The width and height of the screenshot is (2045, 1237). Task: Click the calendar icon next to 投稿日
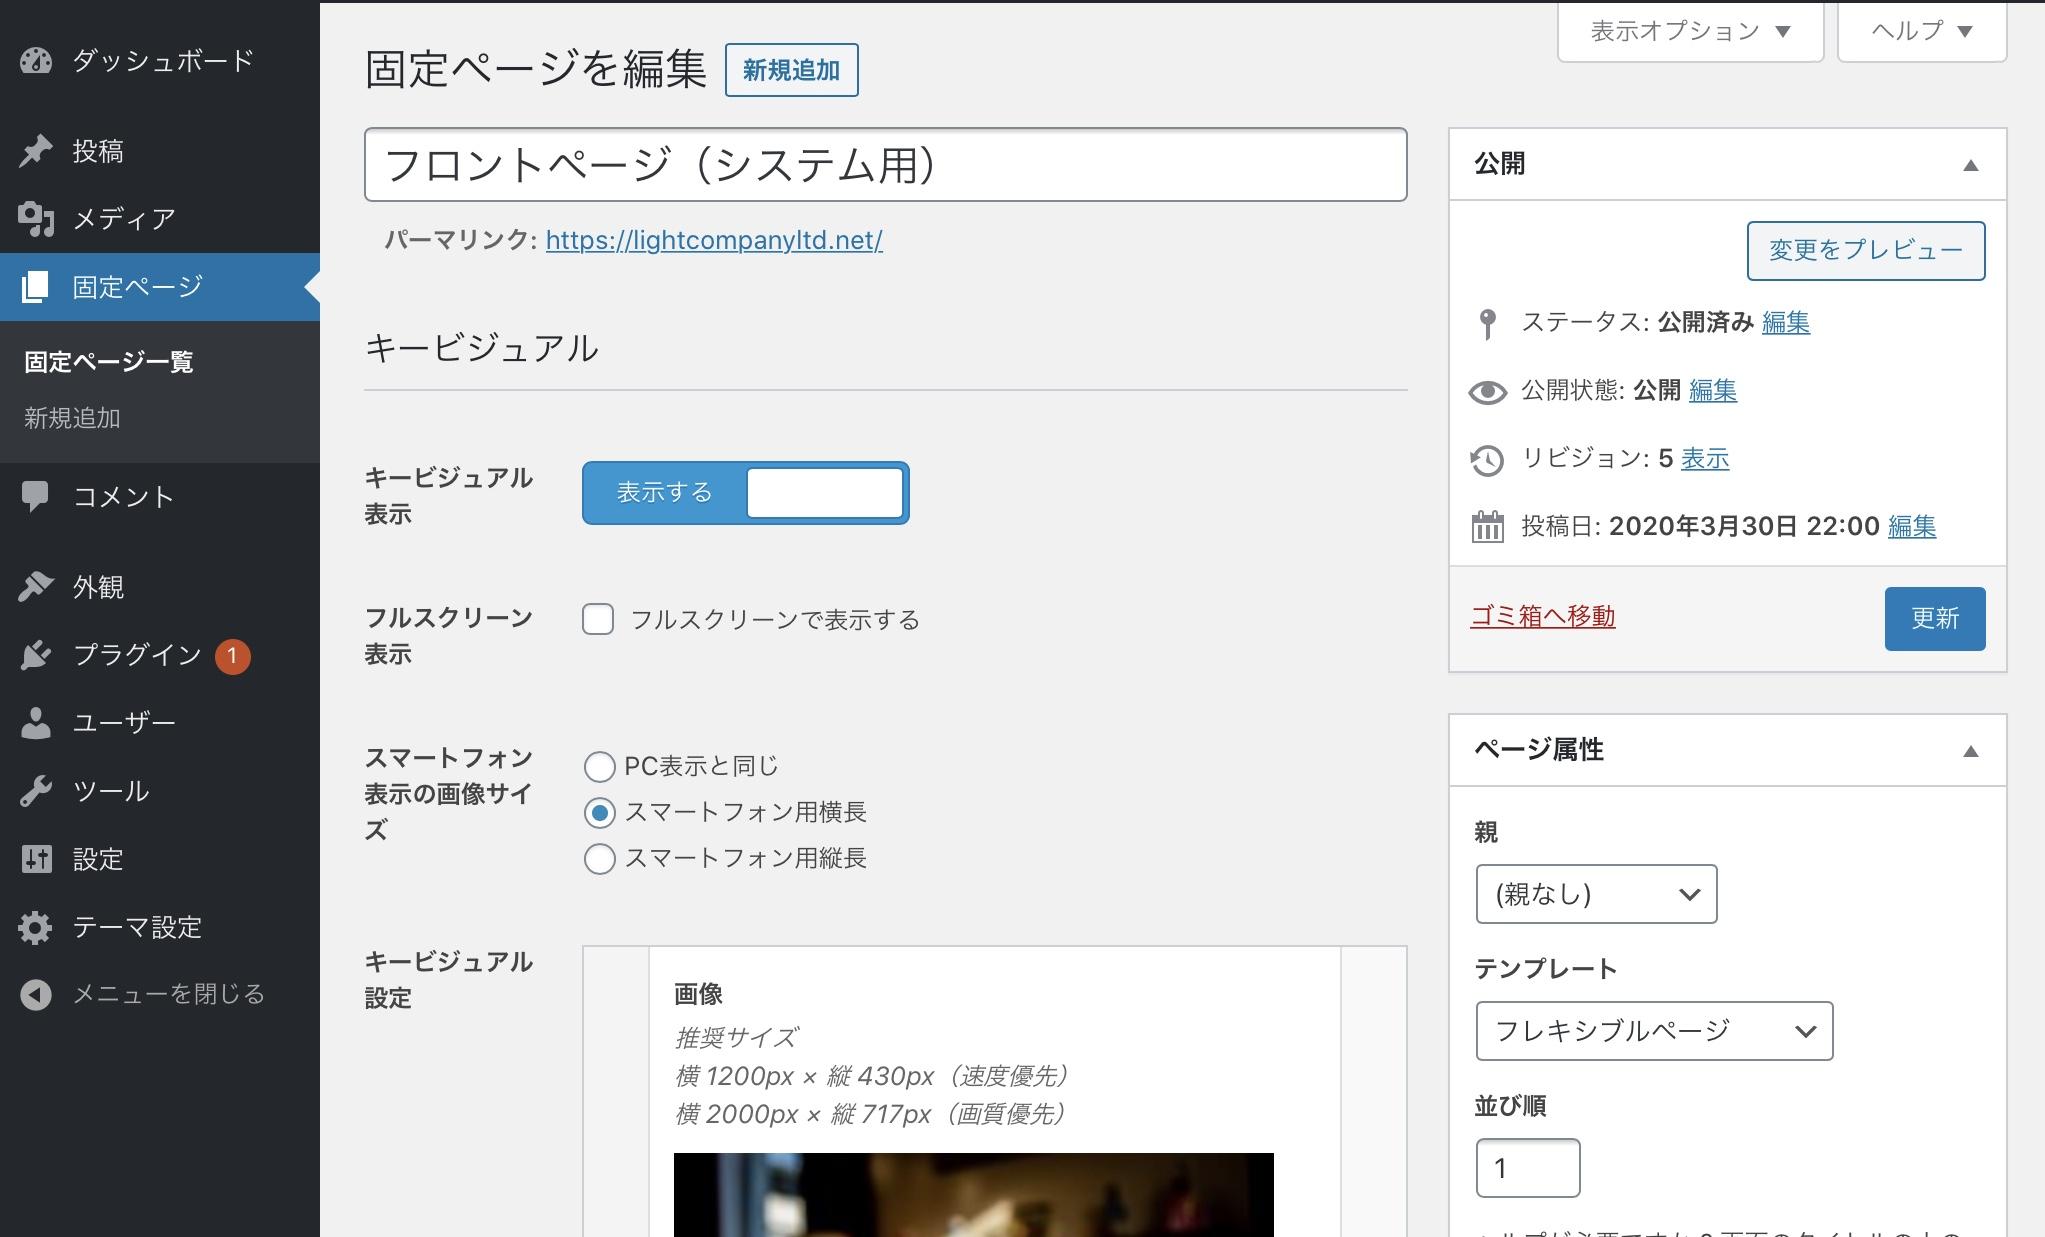pos(1488,527)
